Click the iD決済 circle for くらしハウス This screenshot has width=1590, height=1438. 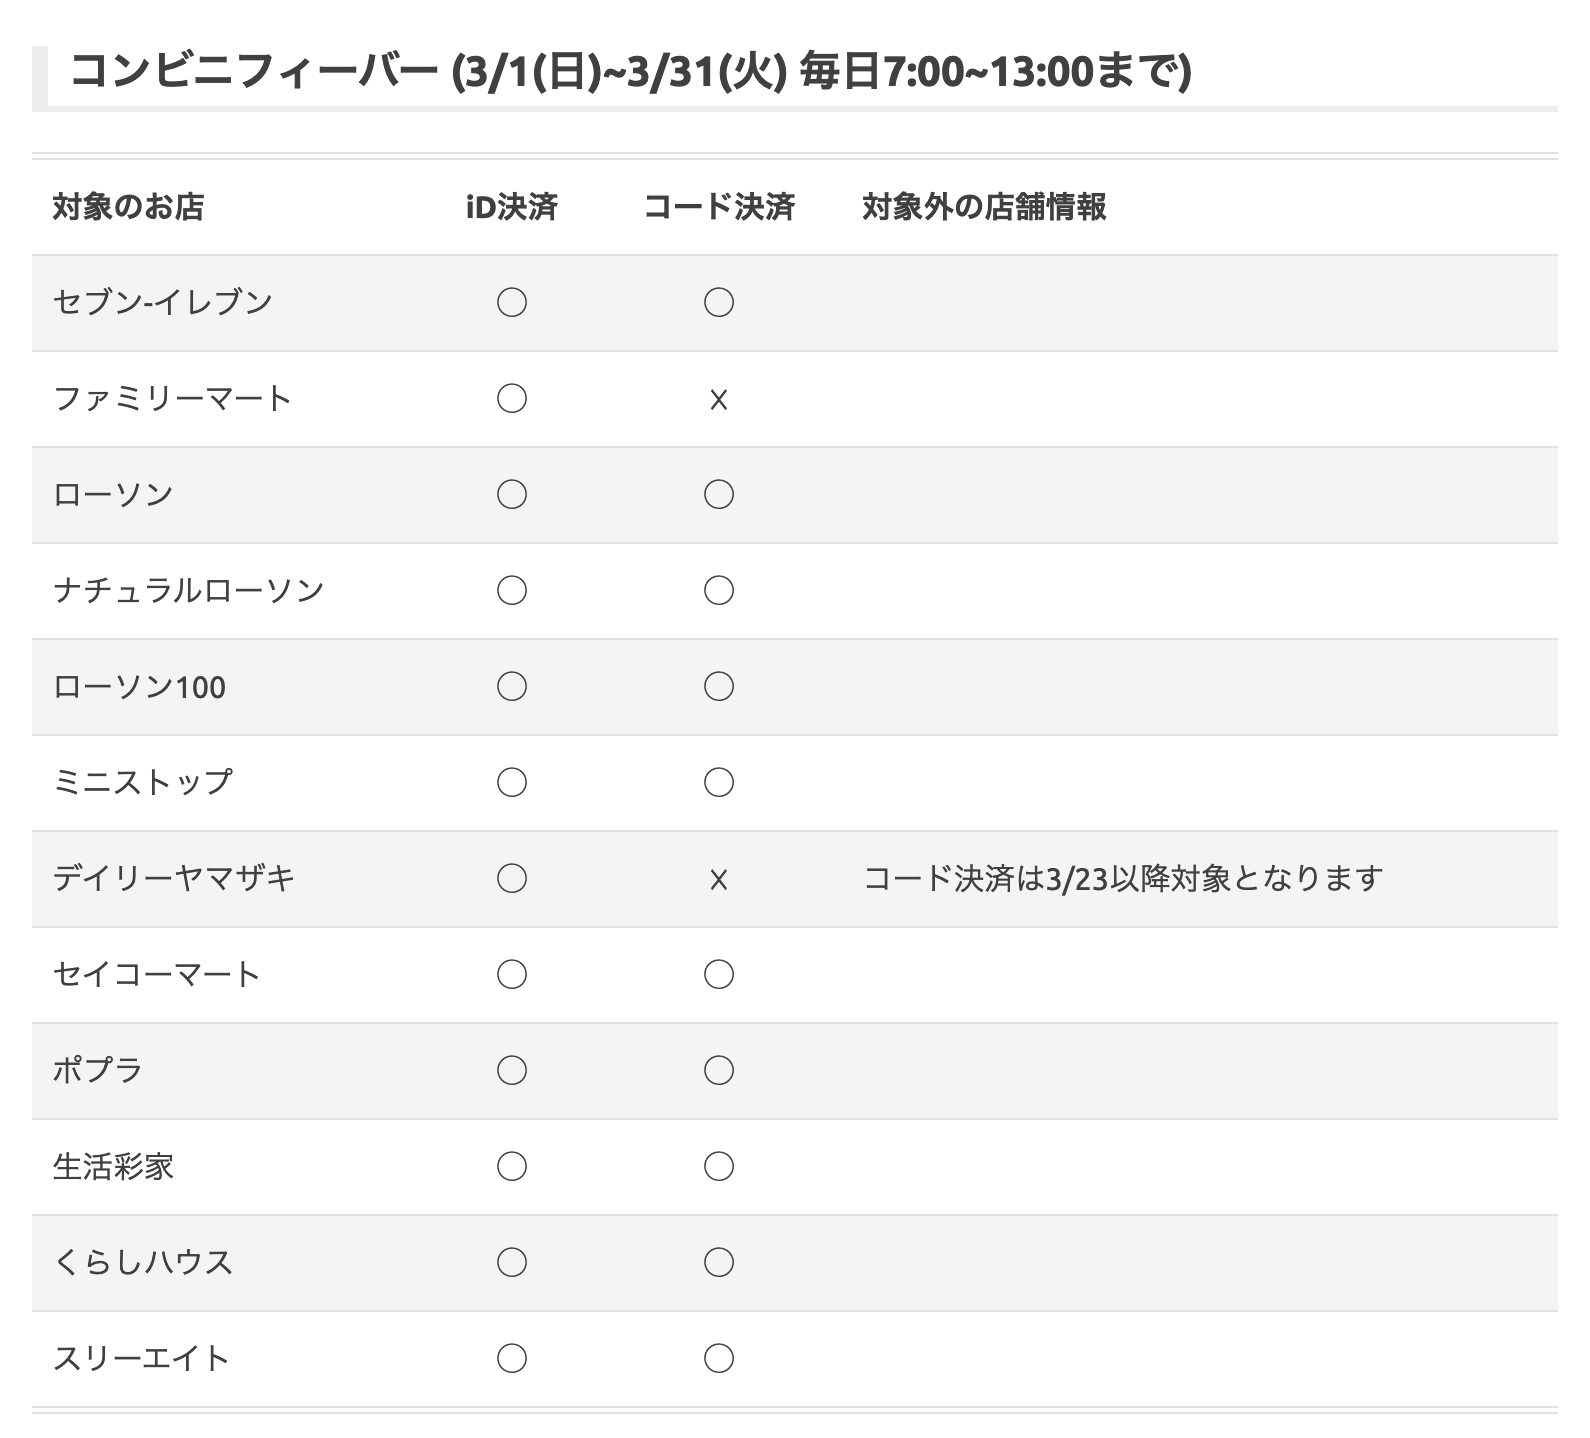click(x=512, y=1262)
